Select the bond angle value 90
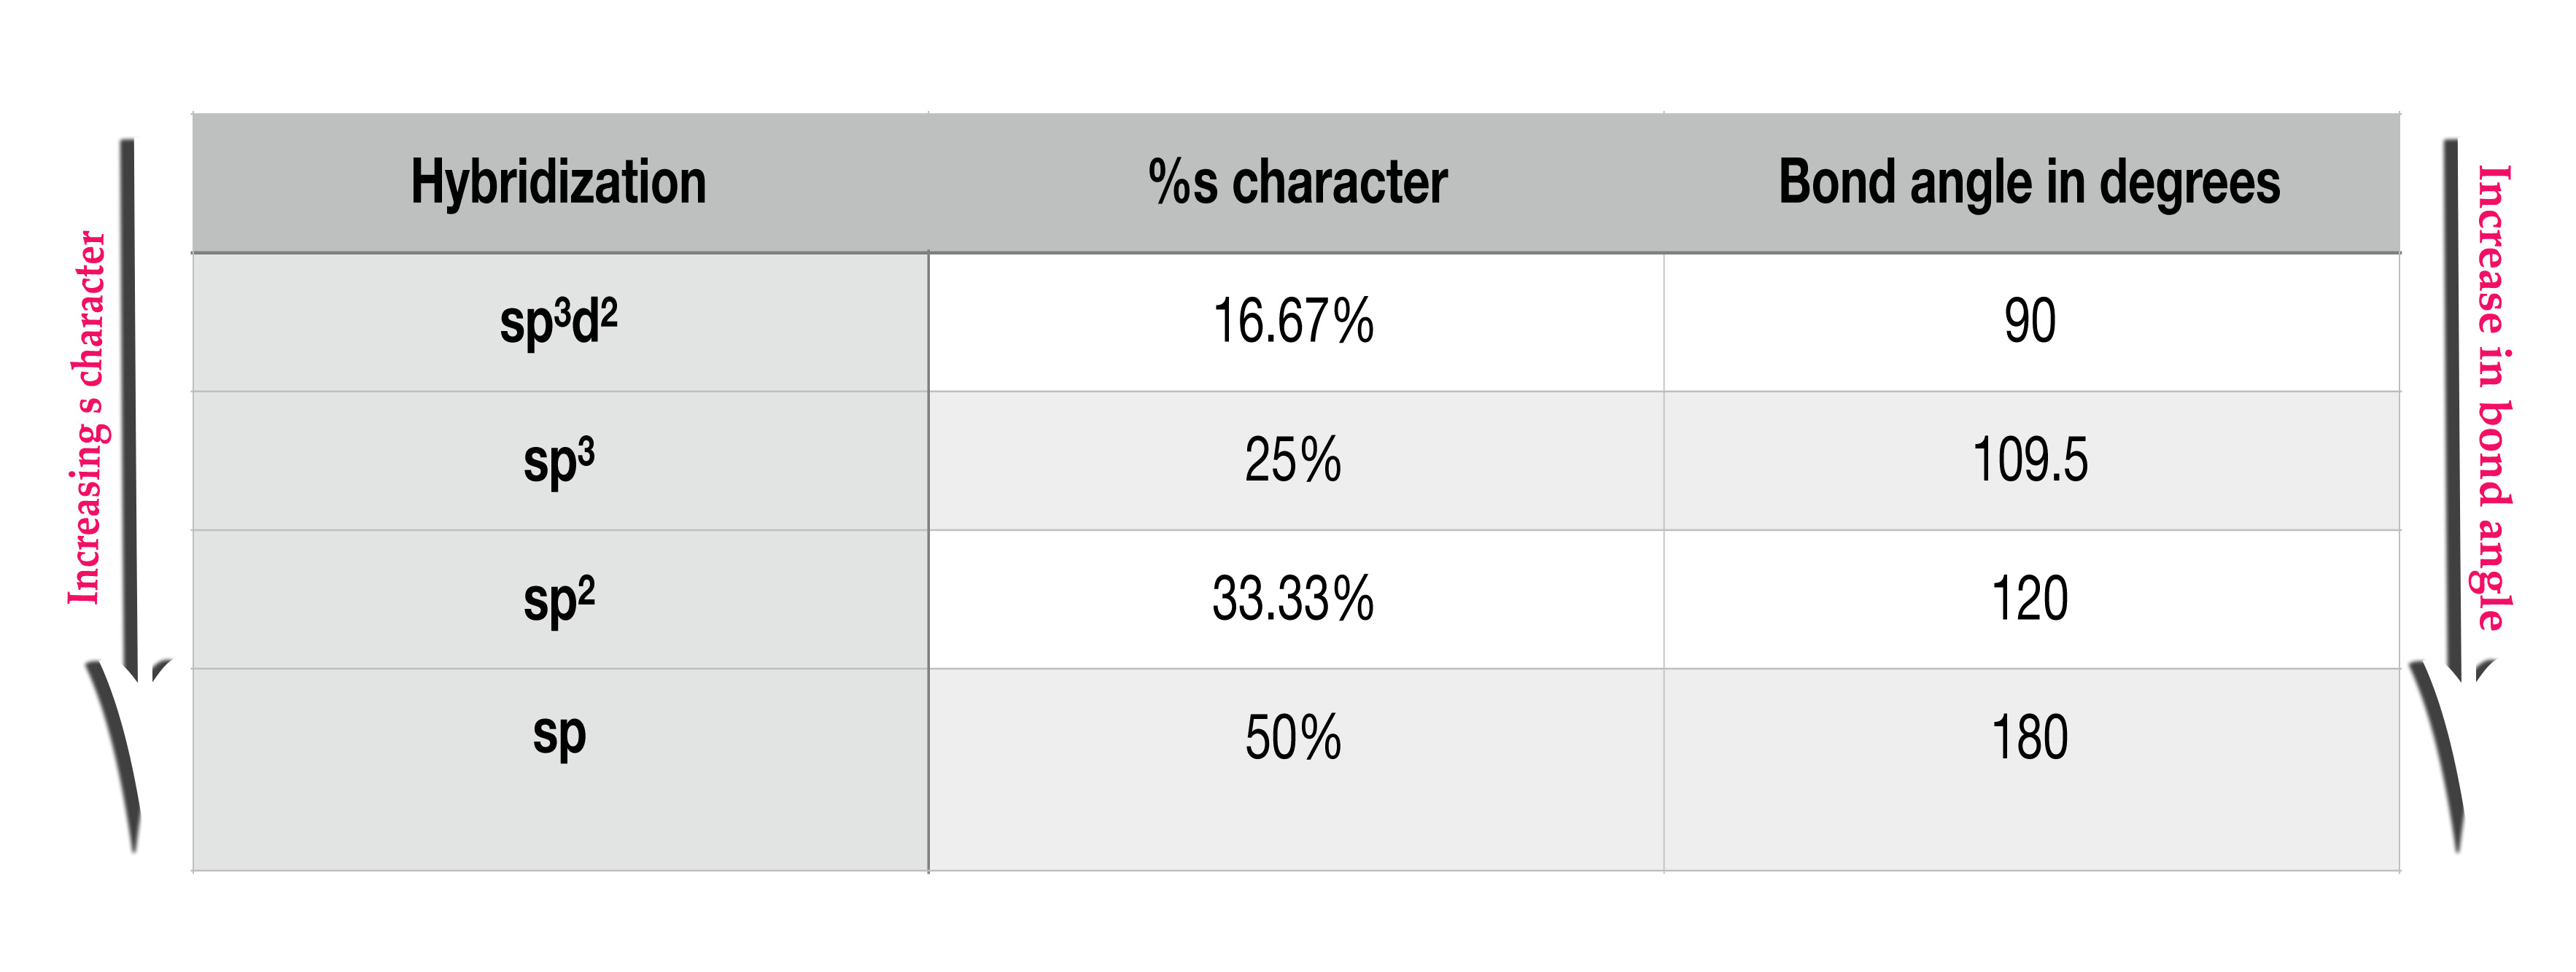2576x972 pixels. click(2029, 322)
